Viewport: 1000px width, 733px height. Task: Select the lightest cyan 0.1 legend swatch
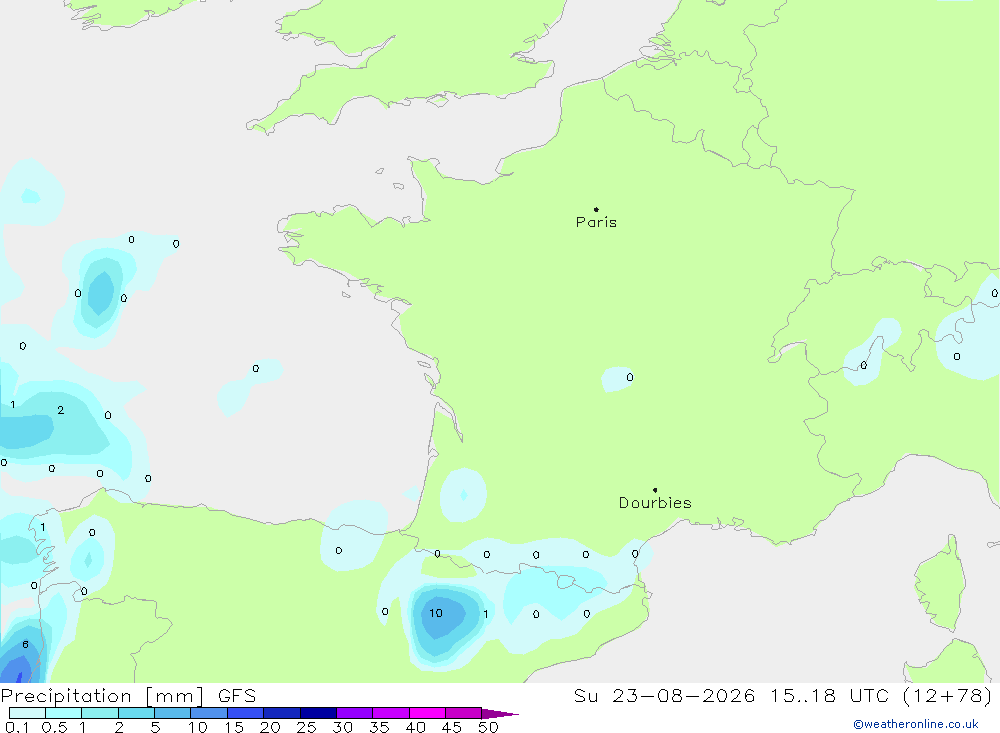27,713
